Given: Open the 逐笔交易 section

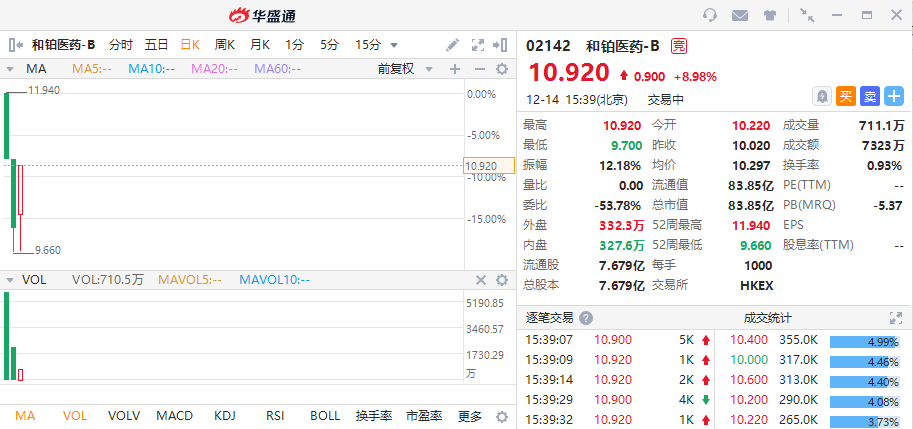Looking at the screenshot, I should 550,318.
